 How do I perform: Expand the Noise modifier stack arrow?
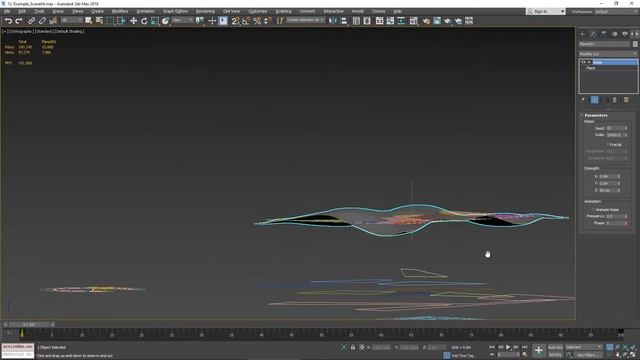pos(589,62)
